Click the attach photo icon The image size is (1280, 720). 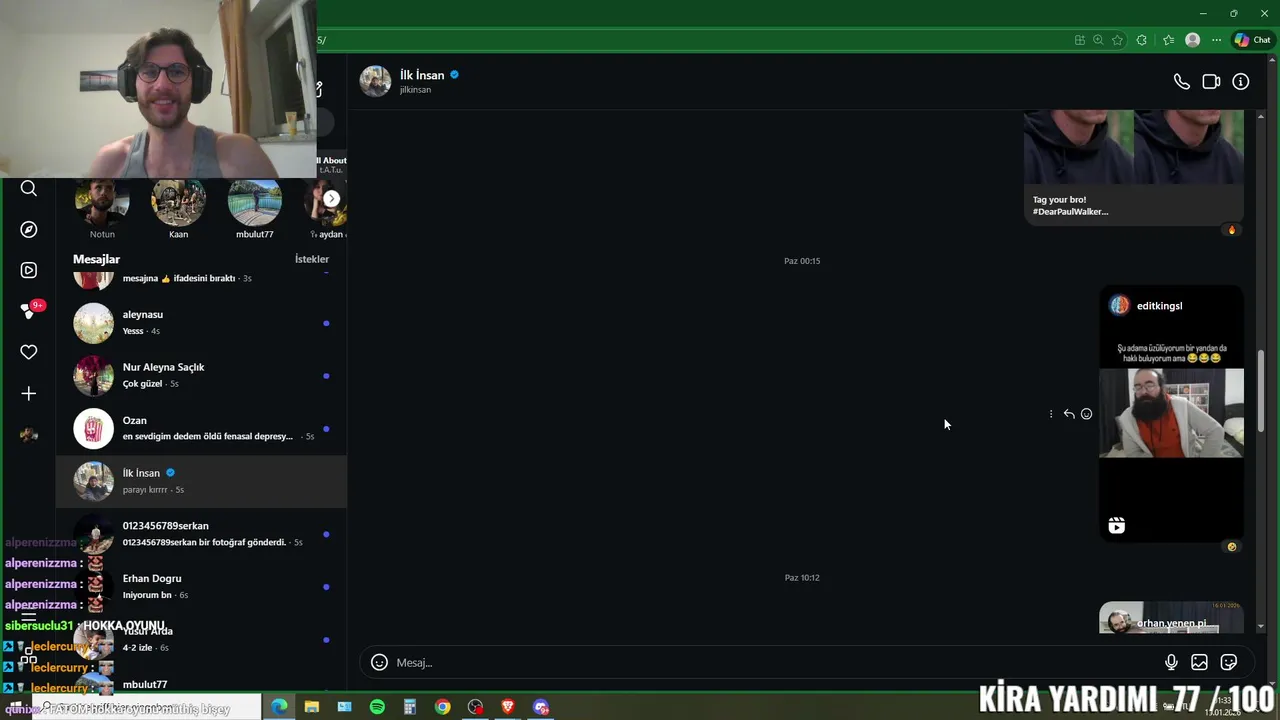pyautogui.click(x=1199, y=662)
